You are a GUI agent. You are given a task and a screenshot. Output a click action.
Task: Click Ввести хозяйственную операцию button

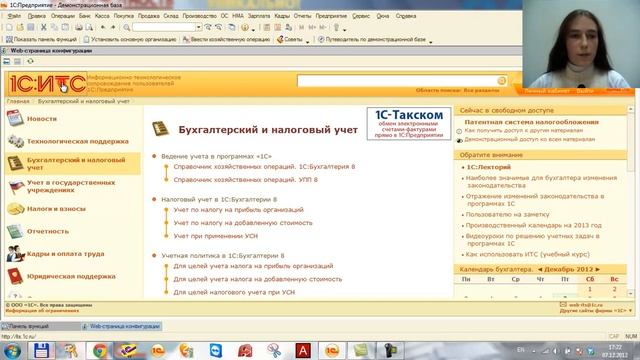[x=227, y=40]
